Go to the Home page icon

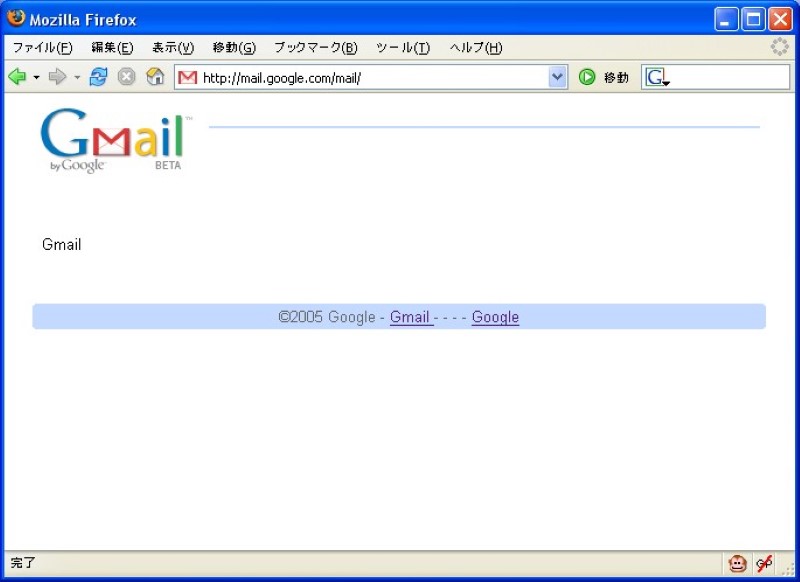[x=155, y=77]
